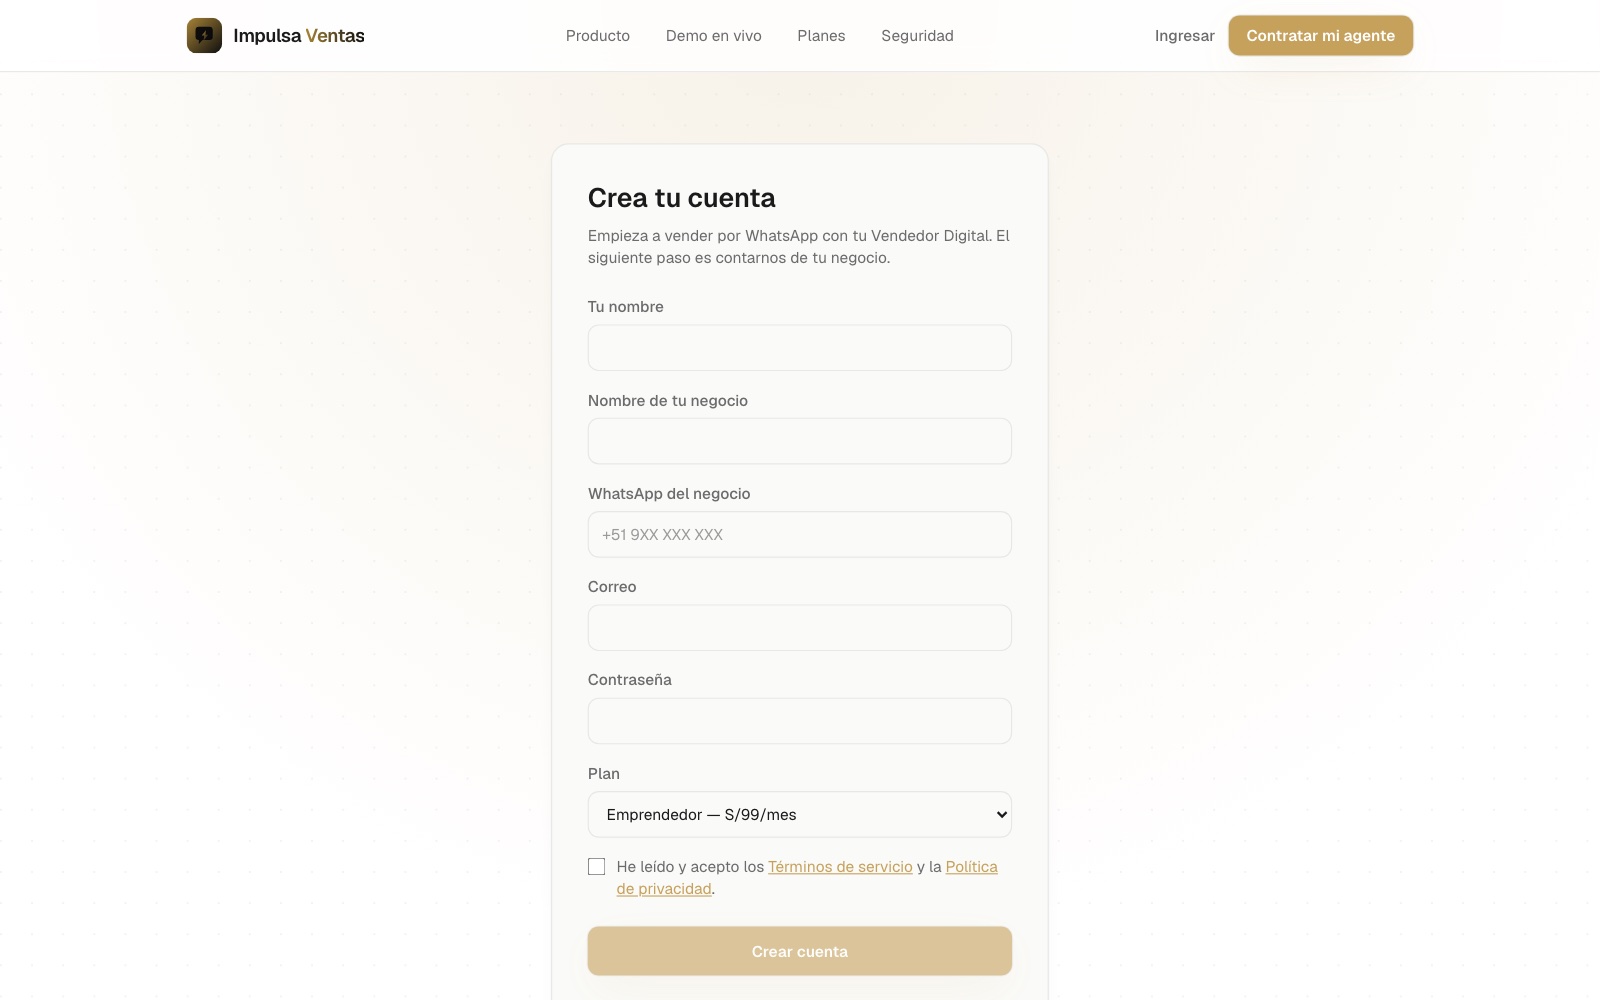This screenshot has width=1600, height=1000.
Task: Click the Contratar mi agente button
Action: pos(1320,36)
